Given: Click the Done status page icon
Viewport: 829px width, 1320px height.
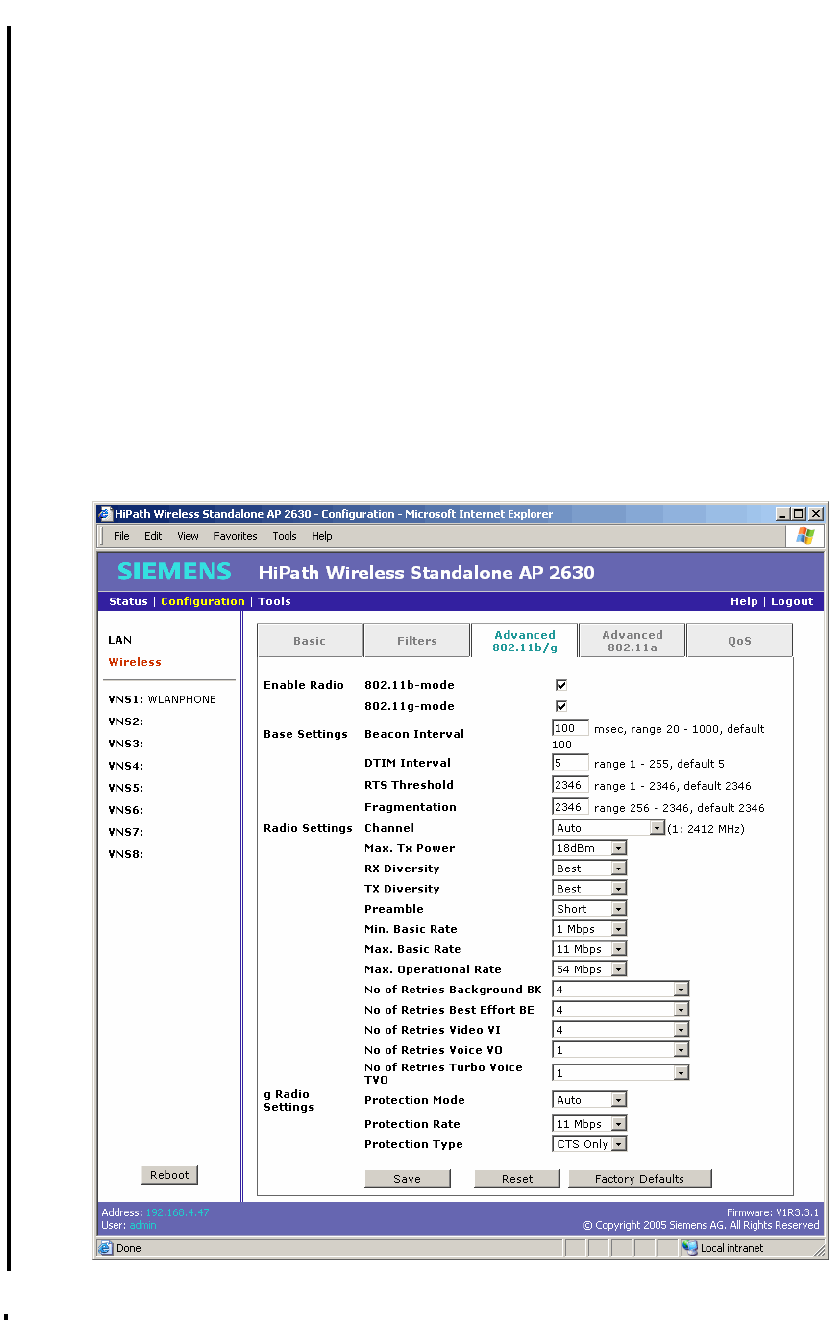Looking at the screenshot, I should click(x=106, y=1248).
